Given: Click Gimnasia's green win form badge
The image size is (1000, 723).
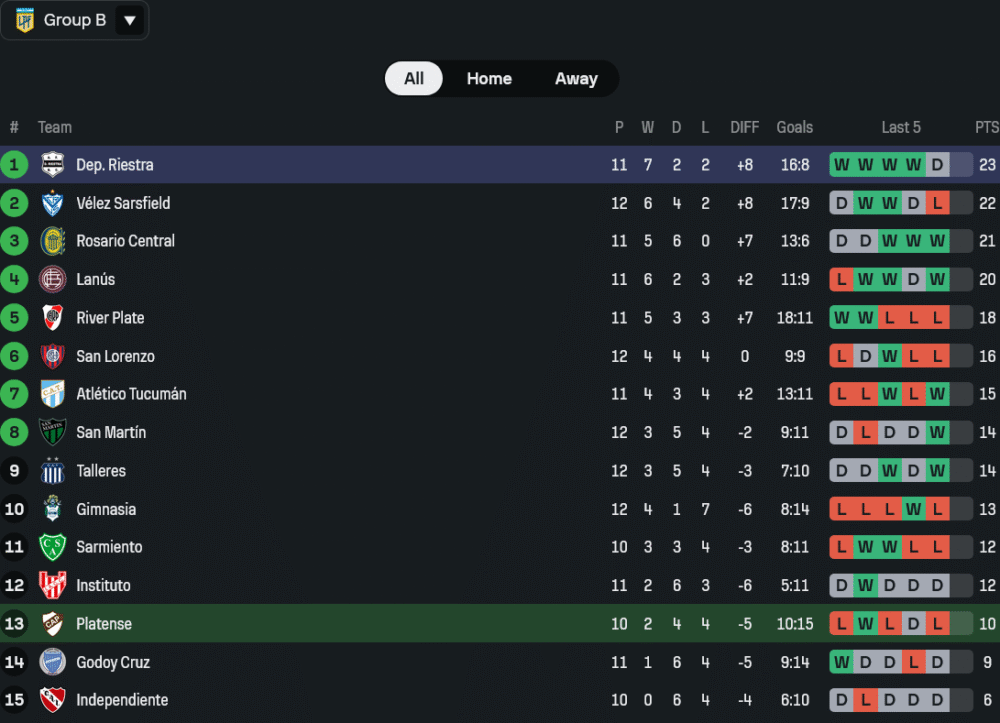Looking at the screenshot, I should [x=913, y=509].
